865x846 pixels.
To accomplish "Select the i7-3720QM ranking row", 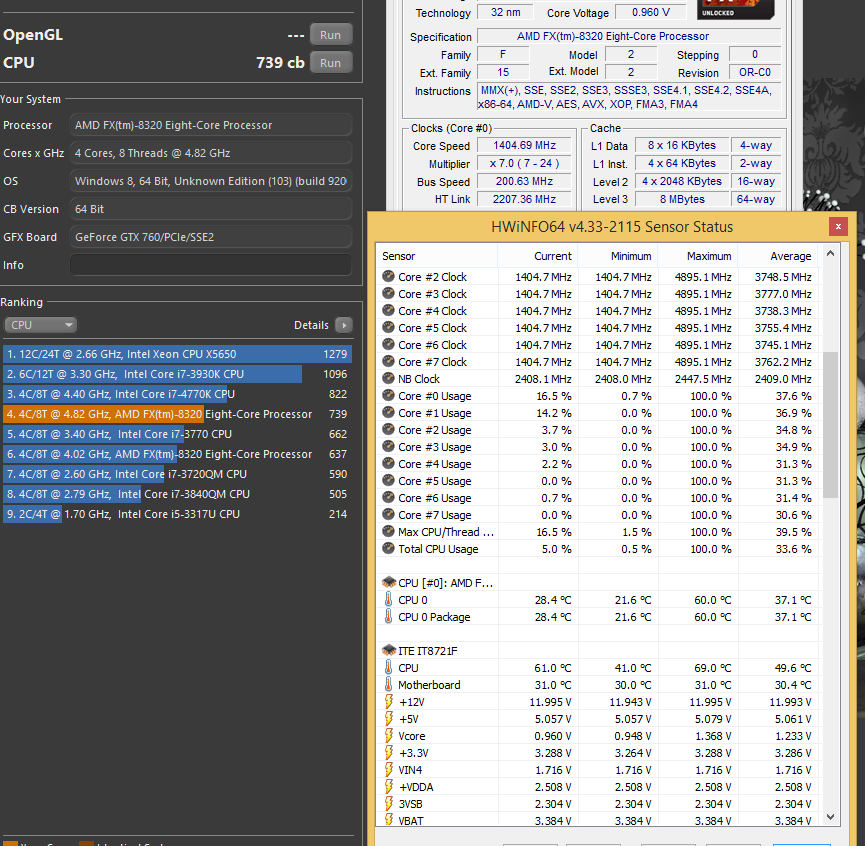I will [x=177, y=474].
